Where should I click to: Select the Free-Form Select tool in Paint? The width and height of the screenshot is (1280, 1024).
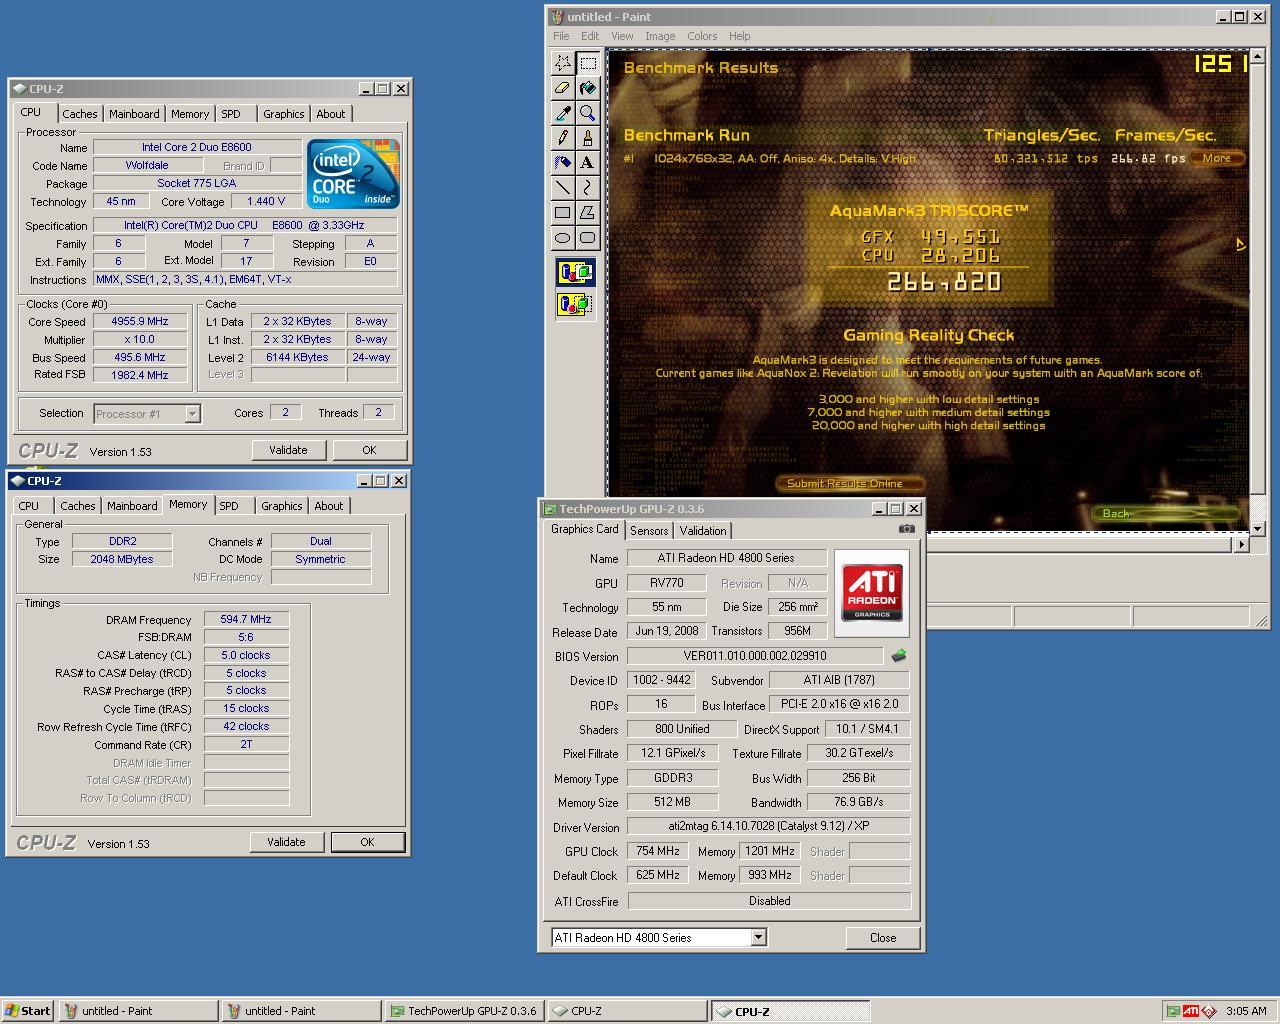point(563,63)
